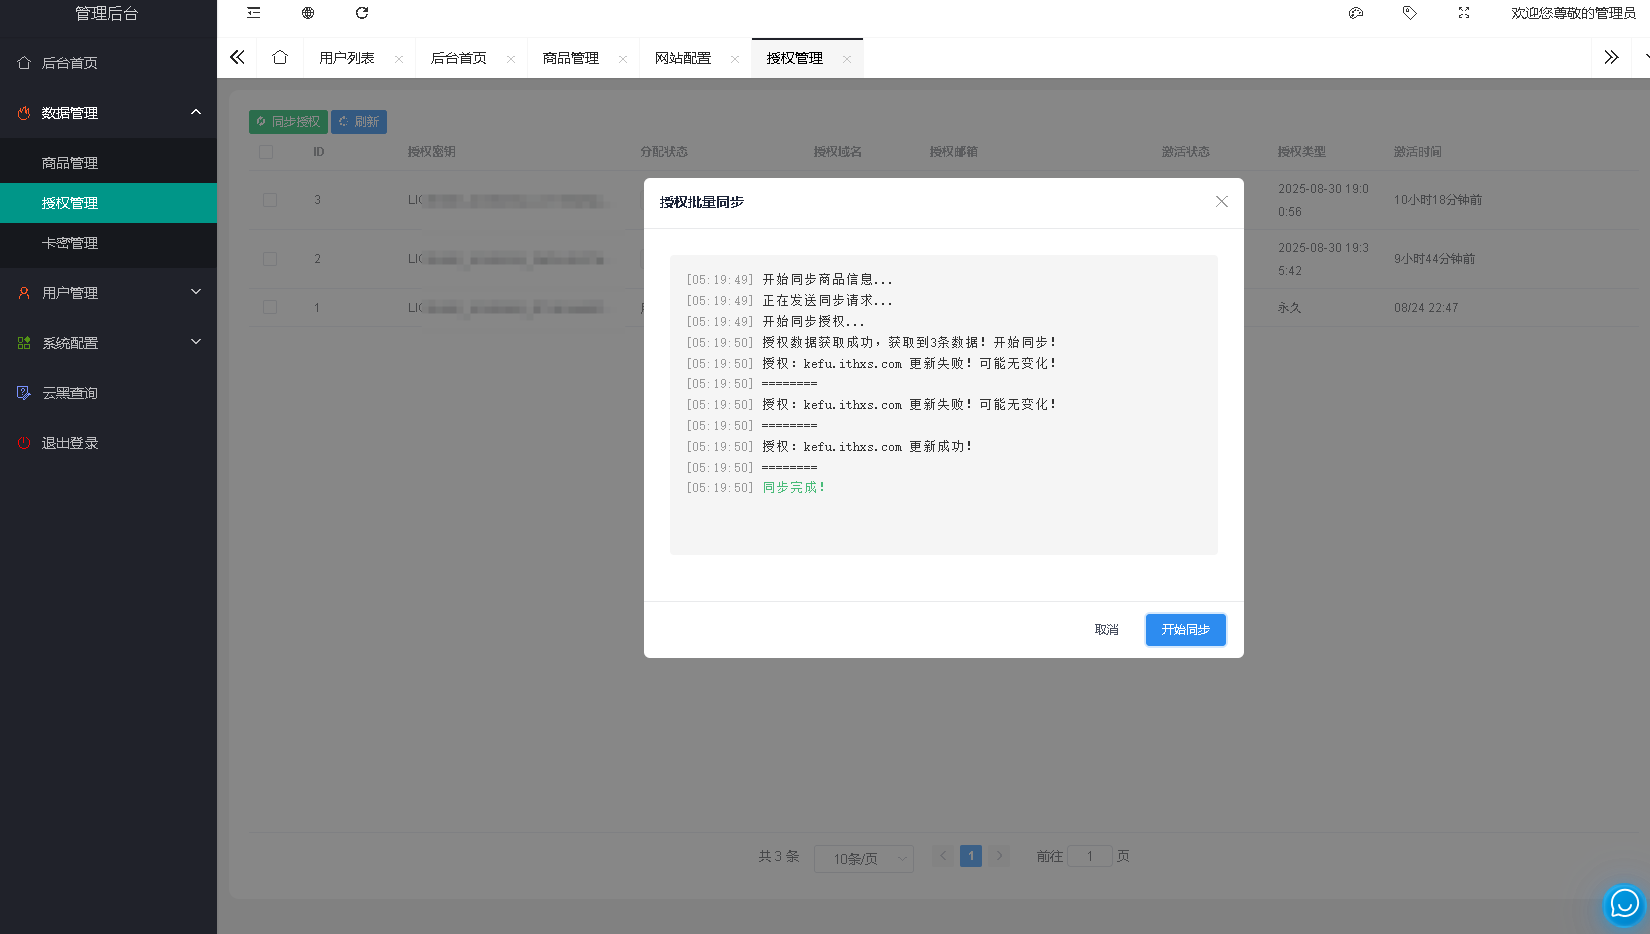Enter fullscreen mode via the expand icon
Viewport: 1650px width, 934px height.
click(1463, 13)
